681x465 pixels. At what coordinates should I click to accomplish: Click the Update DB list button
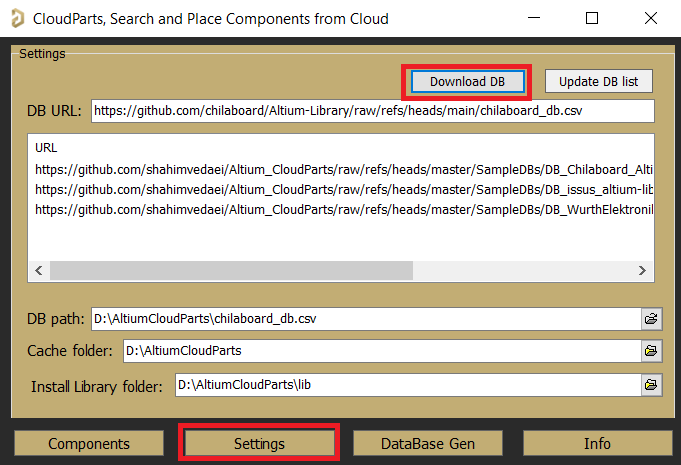598,82
